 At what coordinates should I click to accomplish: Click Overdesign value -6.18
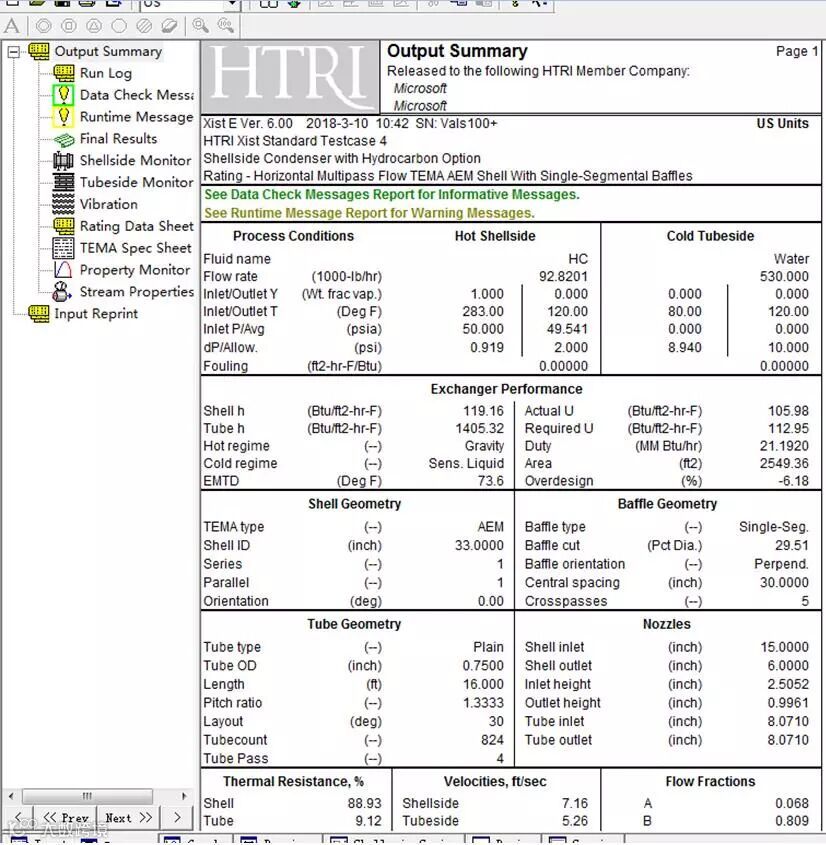point(794,481)
